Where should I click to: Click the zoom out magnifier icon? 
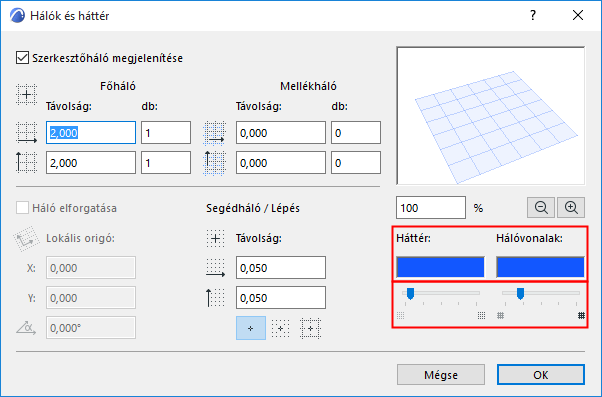[541, 208]
